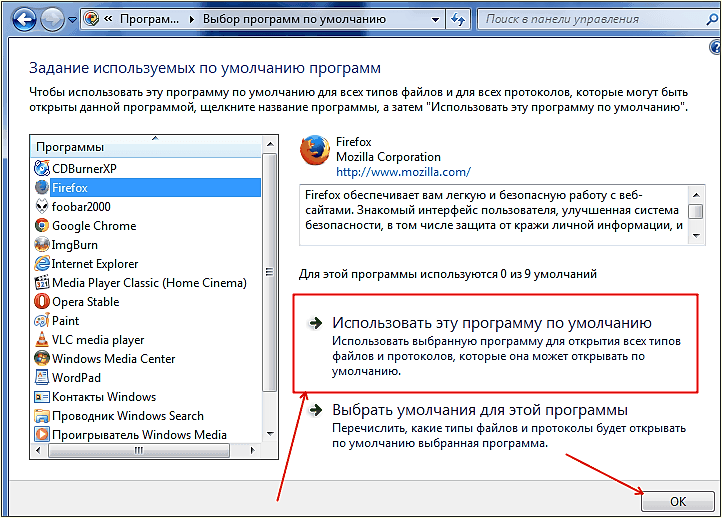Screen dimensions: 722x518
Task: Click the Opera Stable icon
Action: [42, 302]
